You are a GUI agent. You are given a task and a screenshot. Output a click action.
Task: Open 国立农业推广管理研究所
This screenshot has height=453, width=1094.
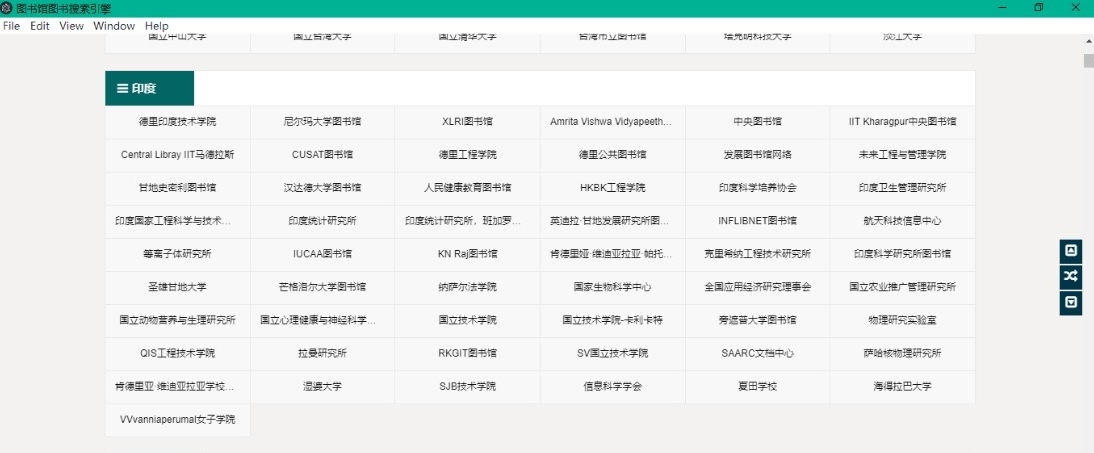click(902, 287)
